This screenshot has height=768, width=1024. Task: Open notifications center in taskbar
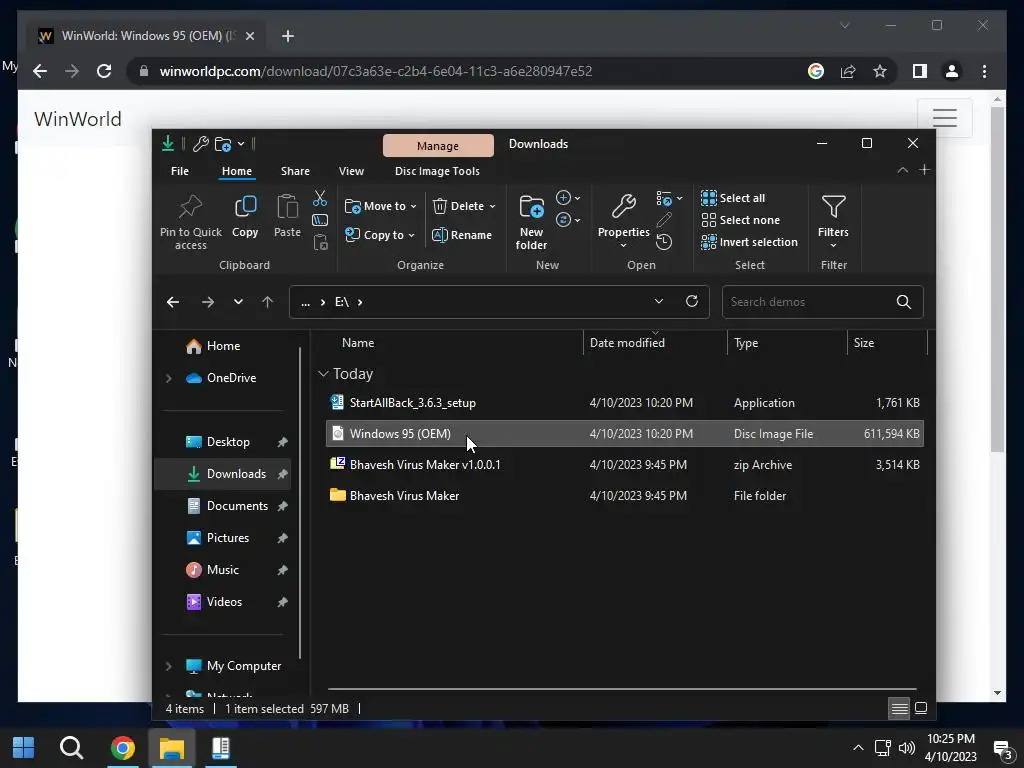click(1002, 750)
